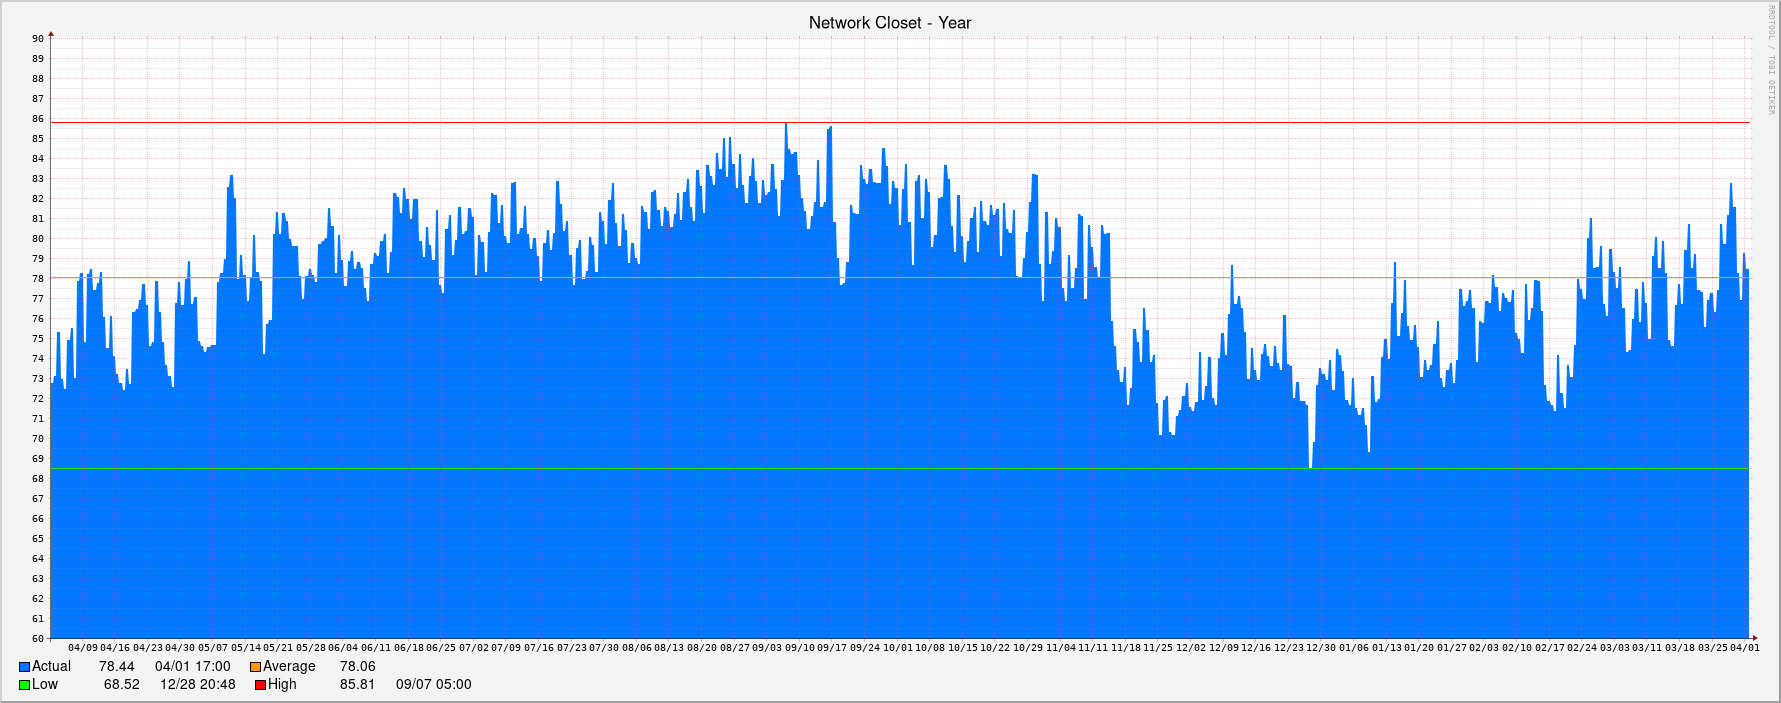Click the green Low legend swatch
The image size is (1781, 703).
(24, 685)
